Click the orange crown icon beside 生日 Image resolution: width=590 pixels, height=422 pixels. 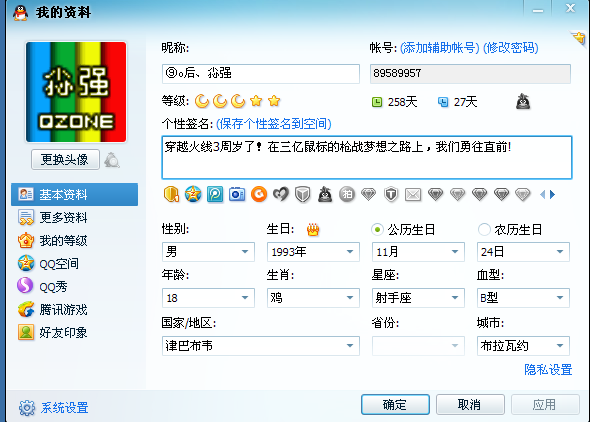tap(313, 229)
